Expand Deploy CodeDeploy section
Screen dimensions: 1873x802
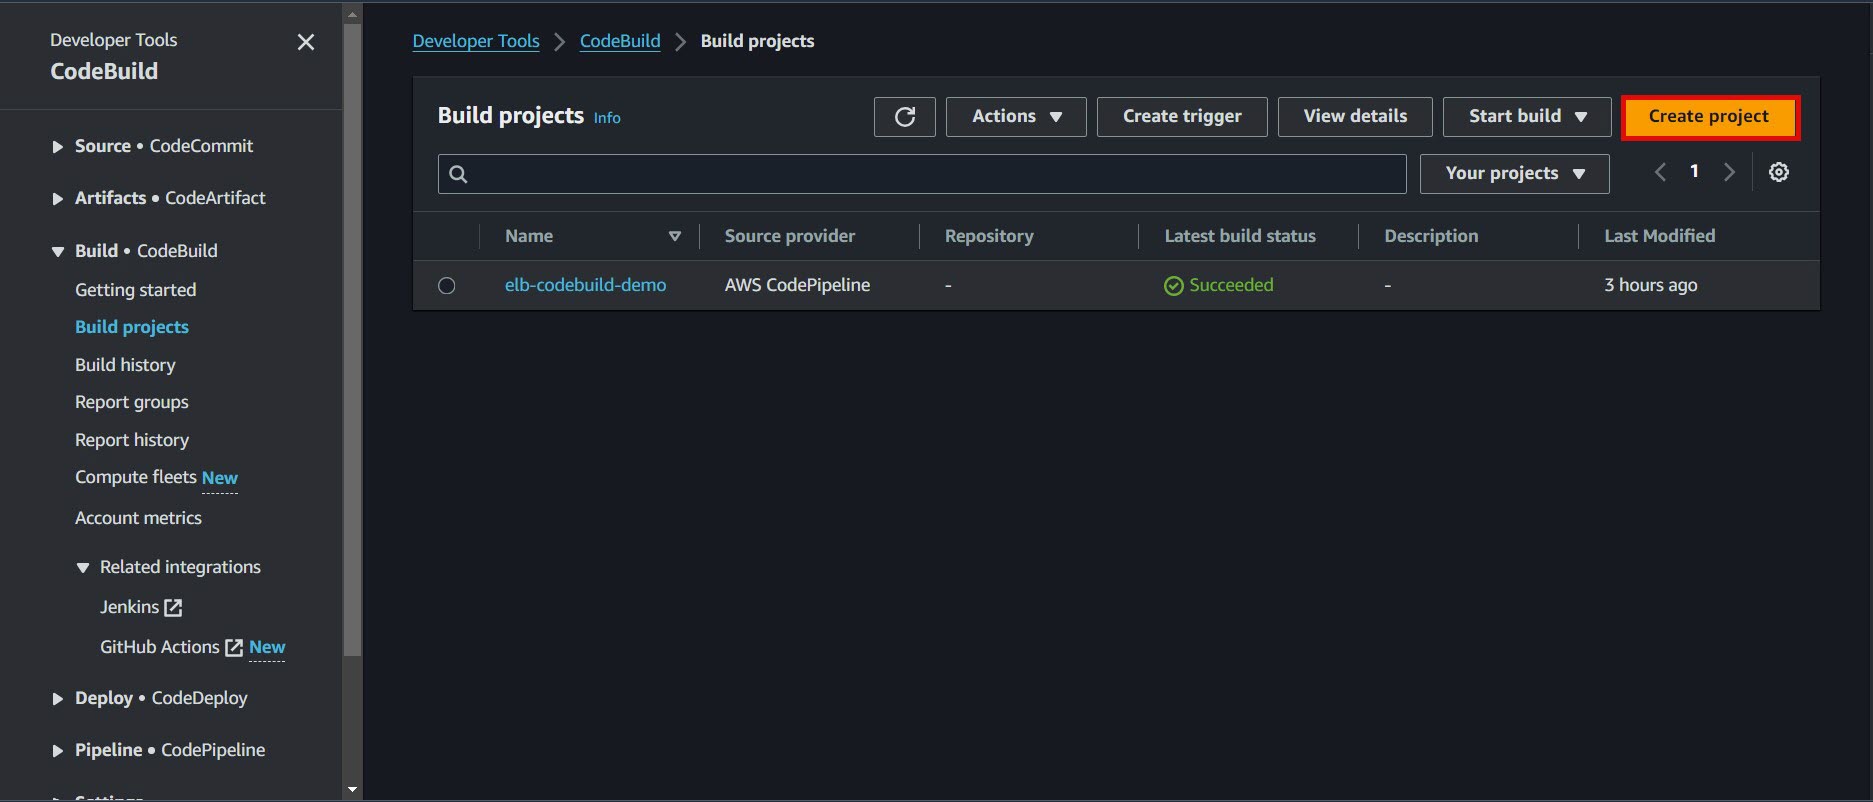click(x=57, y=698)
